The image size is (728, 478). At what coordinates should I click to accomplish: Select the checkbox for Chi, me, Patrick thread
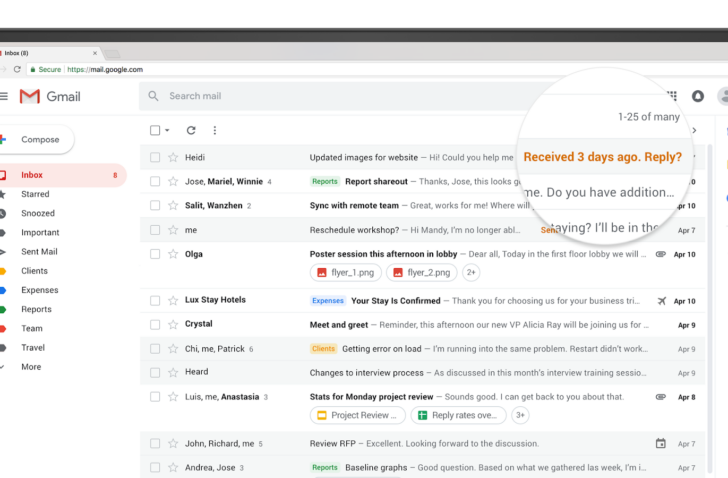155,349
